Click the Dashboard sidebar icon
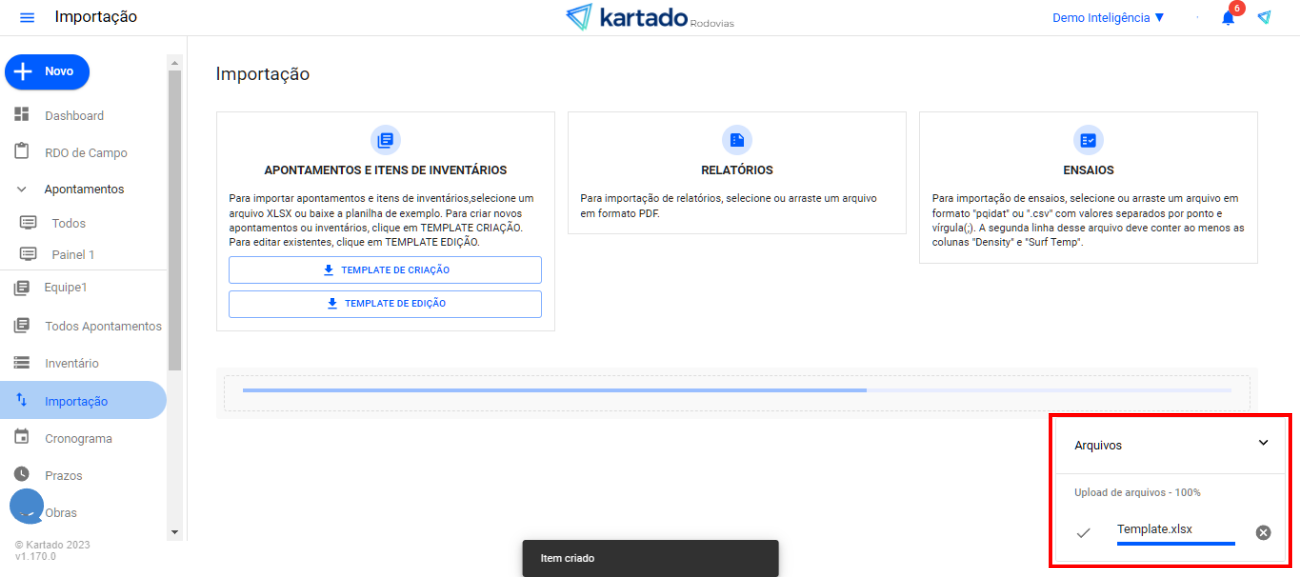This screenshot has height=577, width=1300. (22, 115)
